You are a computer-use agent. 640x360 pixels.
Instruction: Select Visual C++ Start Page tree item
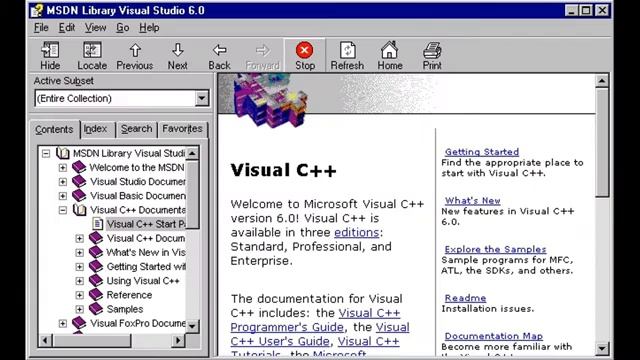(x=146, y=224)
